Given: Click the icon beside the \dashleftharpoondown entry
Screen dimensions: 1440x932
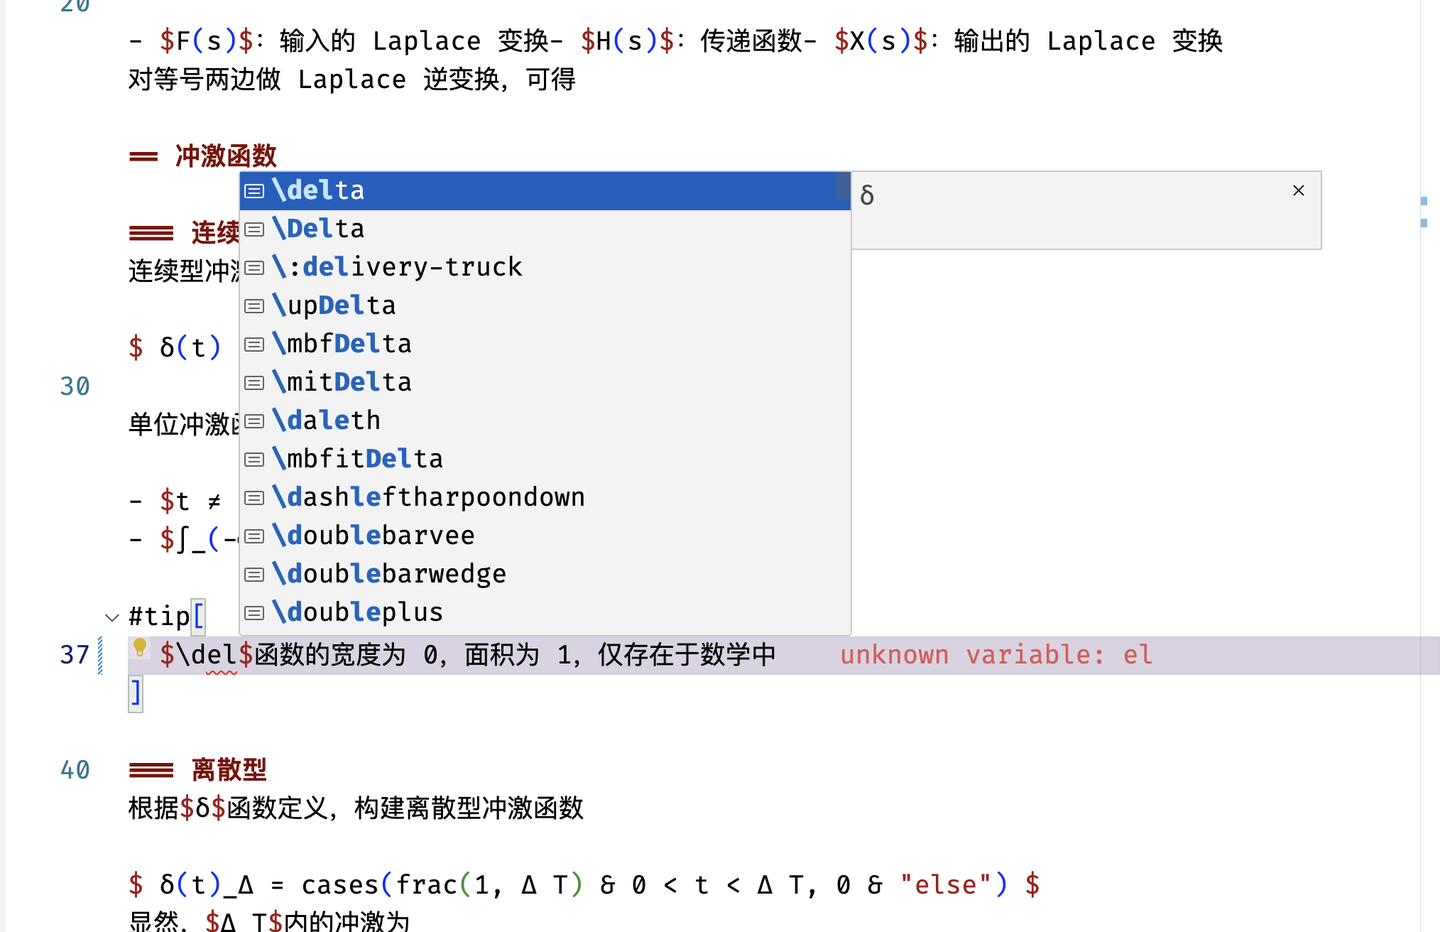Looking at the screenshot, I should pos(253,497).
